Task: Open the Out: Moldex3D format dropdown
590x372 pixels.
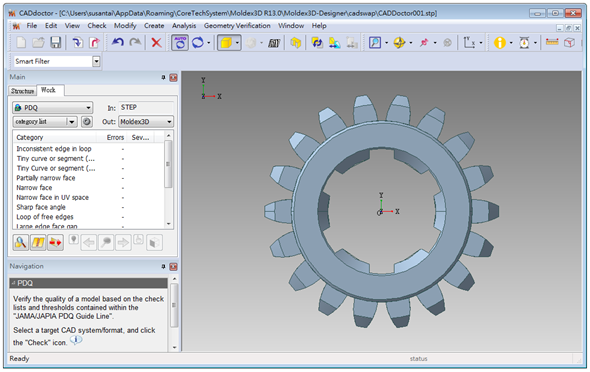Action: tap(146, 121)
